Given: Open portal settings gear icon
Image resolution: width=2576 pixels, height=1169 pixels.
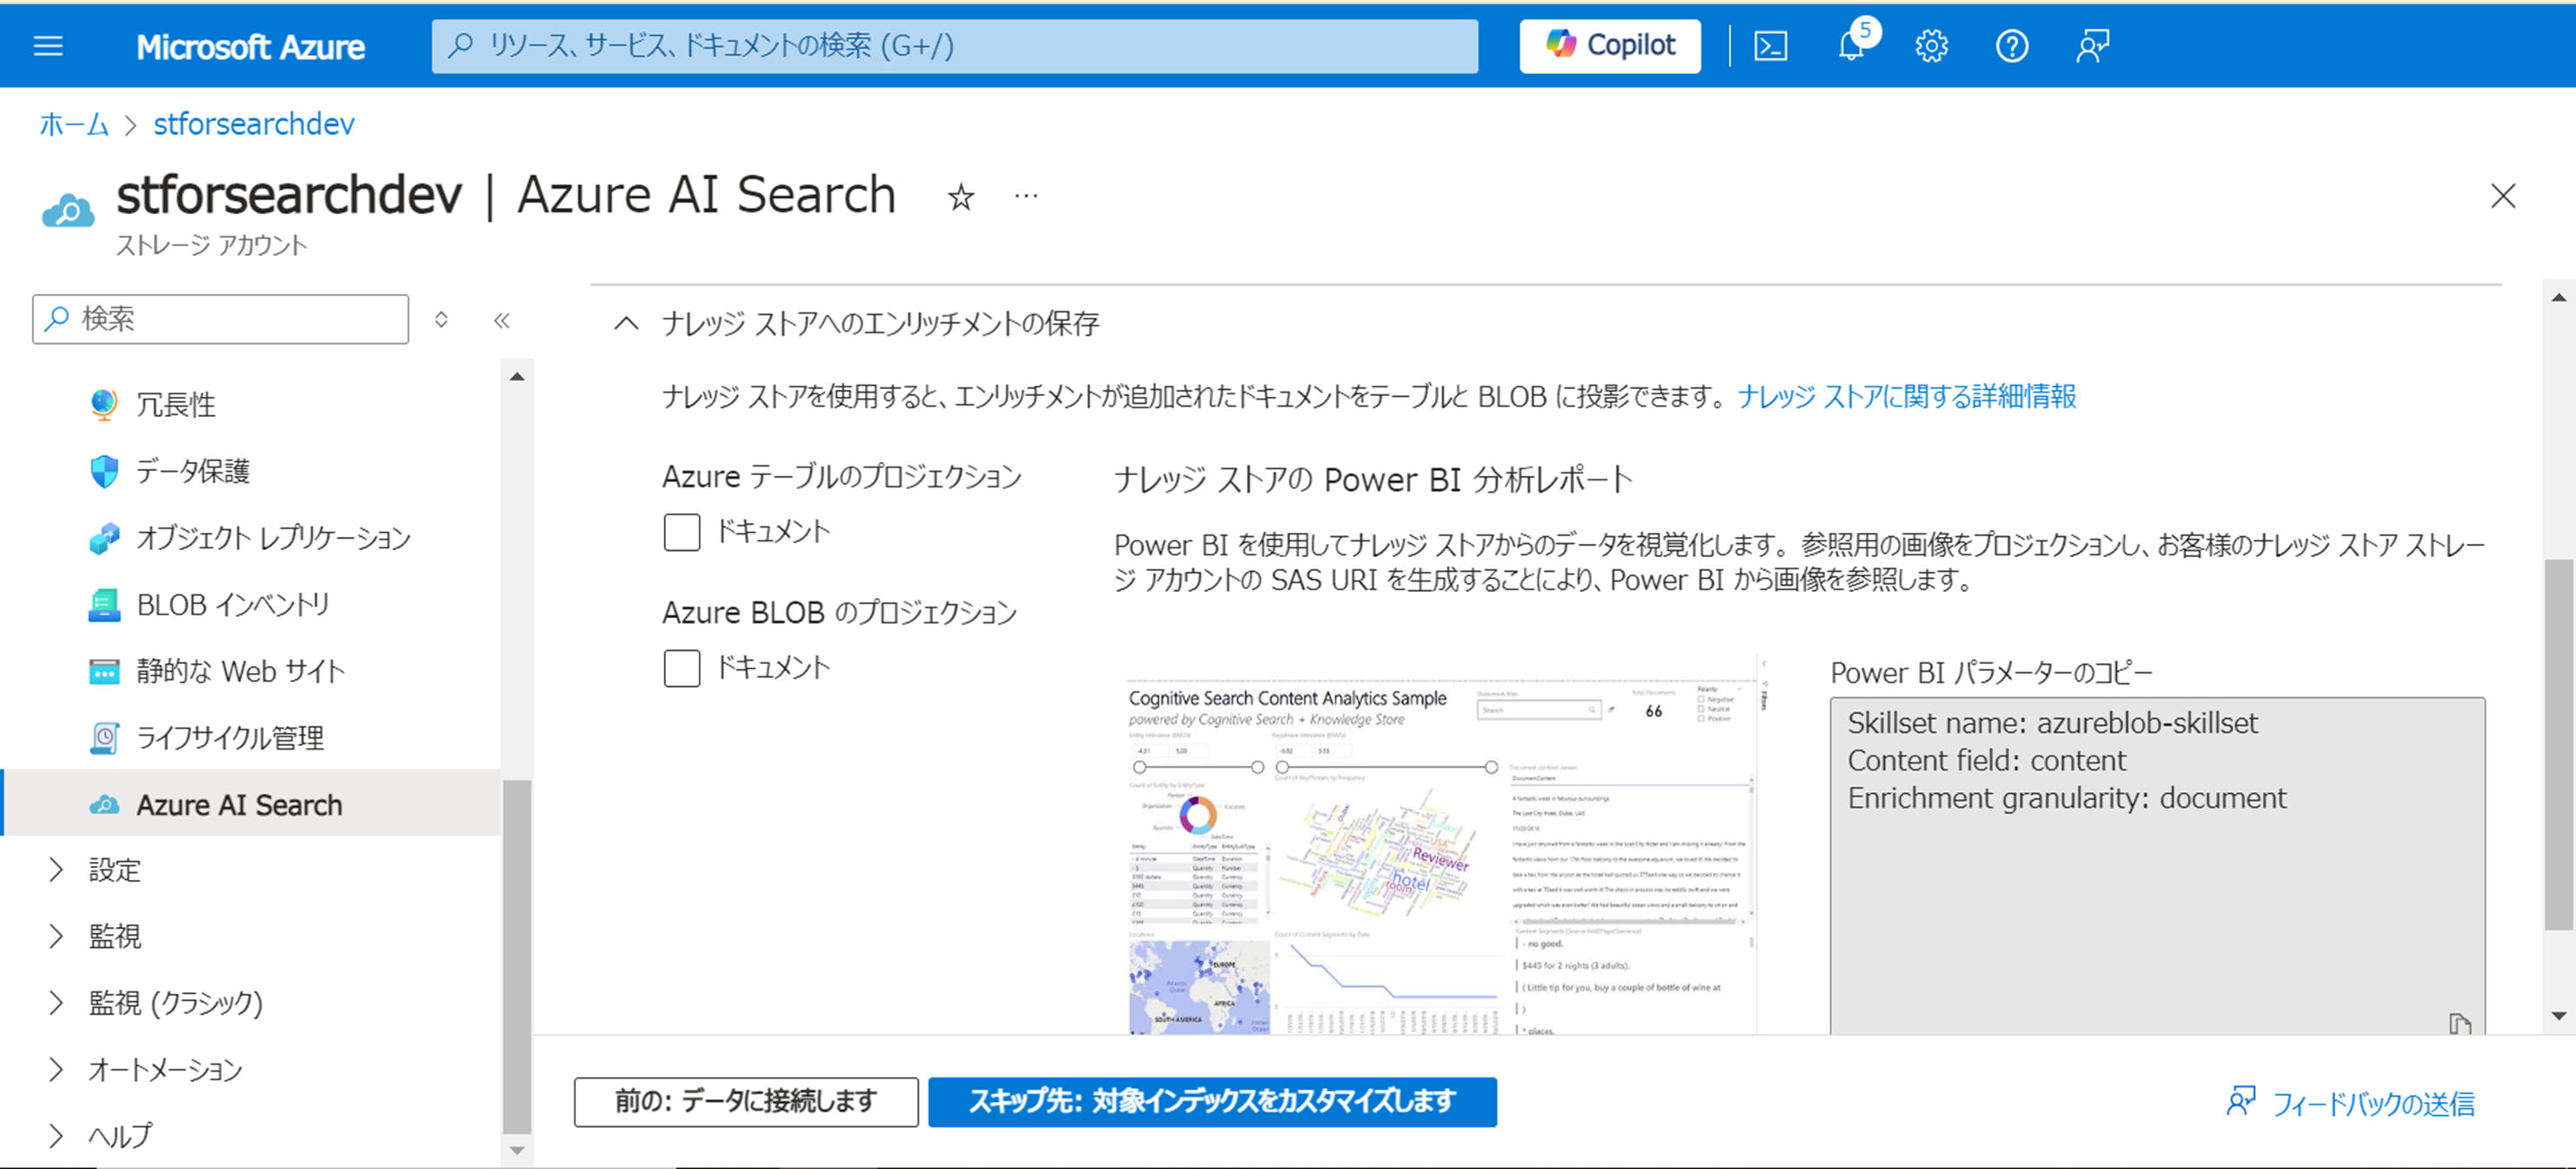Looking at the screenshot, I should click(x=1931, y=46).
